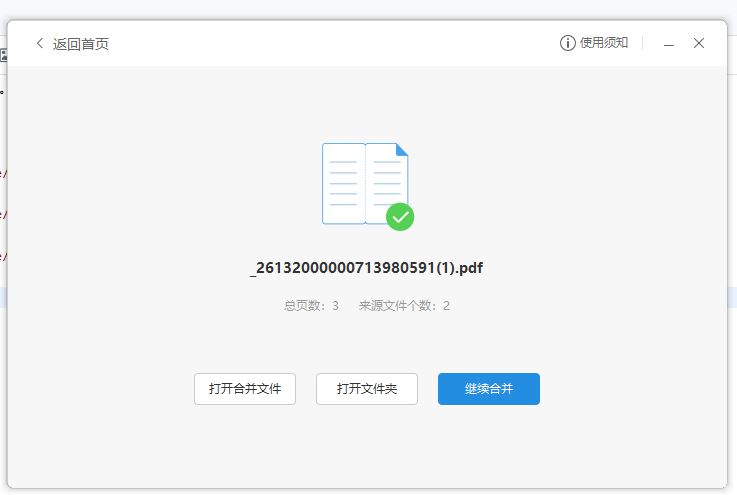Open the merged file with 打开合并文件
Viewport: 737px width, 495px height.
pos(245,389)
